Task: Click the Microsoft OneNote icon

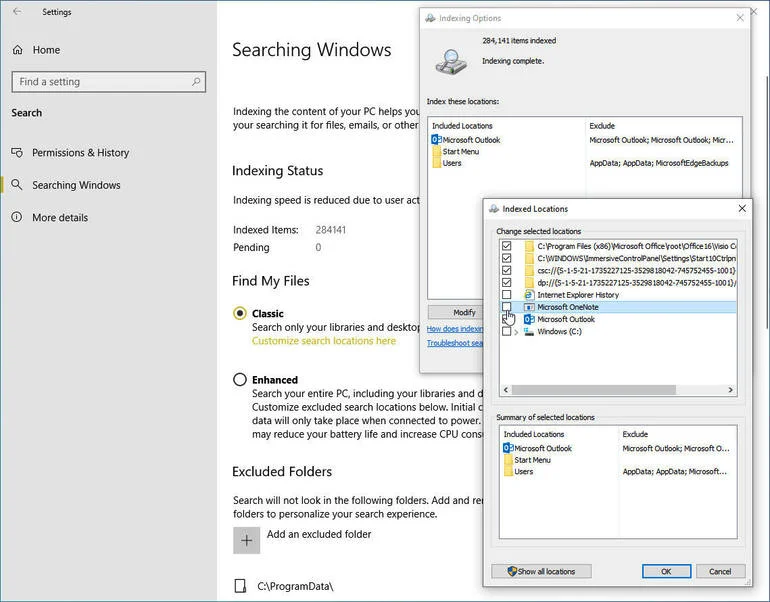Action: (529, 307)
